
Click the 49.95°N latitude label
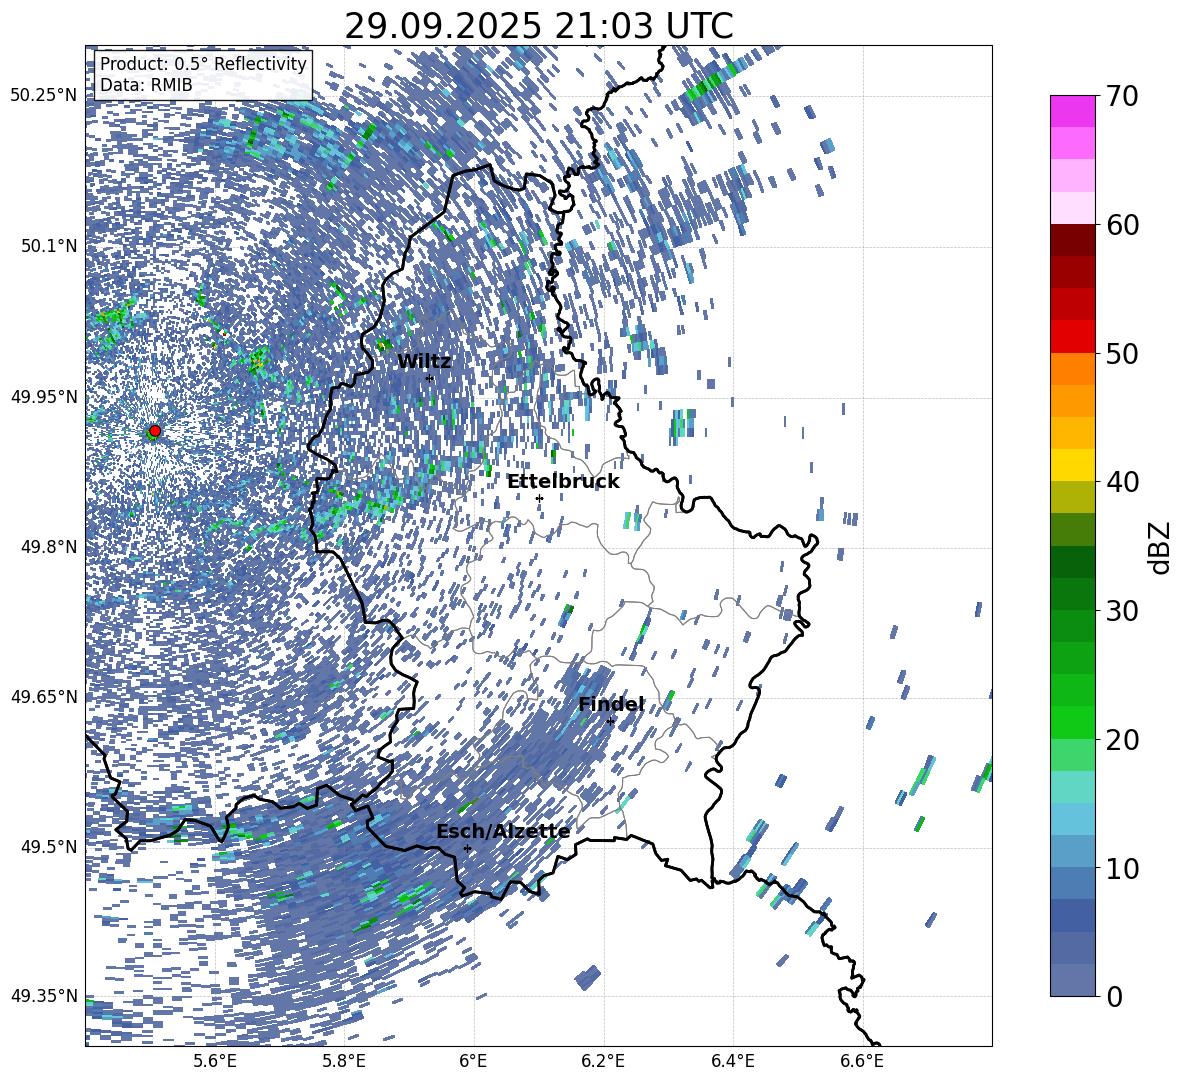[x=44, y=396]
